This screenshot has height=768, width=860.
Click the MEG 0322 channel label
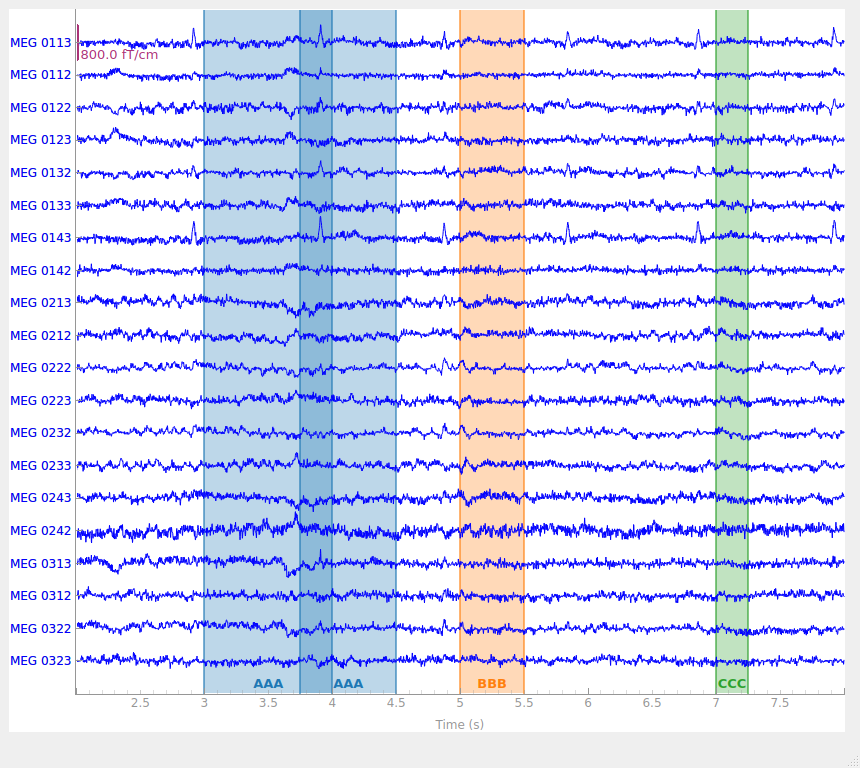click(41, 629)
